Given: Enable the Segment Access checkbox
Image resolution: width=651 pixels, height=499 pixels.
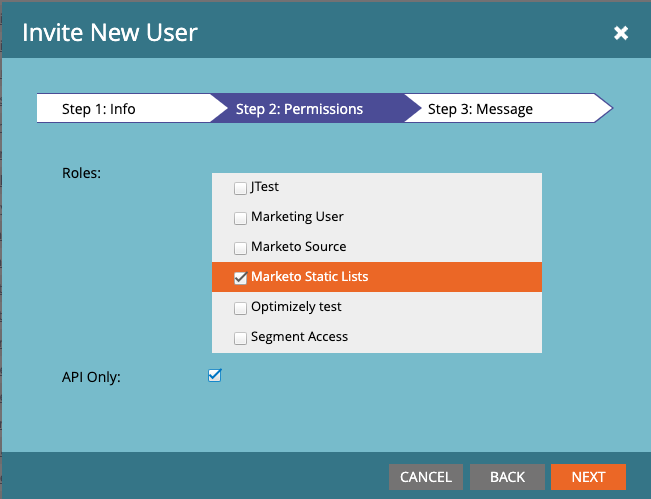Looking at the screenshot, I should coord(240,338).
